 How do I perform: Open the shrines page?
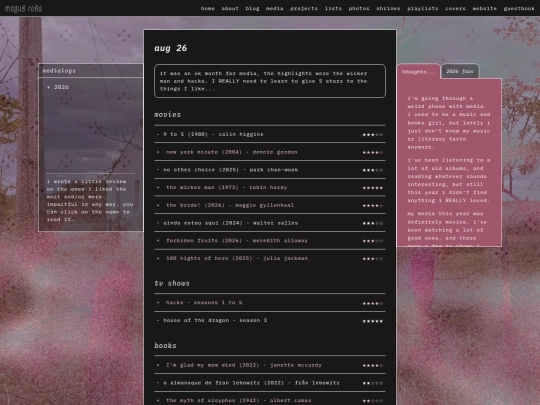388,8
